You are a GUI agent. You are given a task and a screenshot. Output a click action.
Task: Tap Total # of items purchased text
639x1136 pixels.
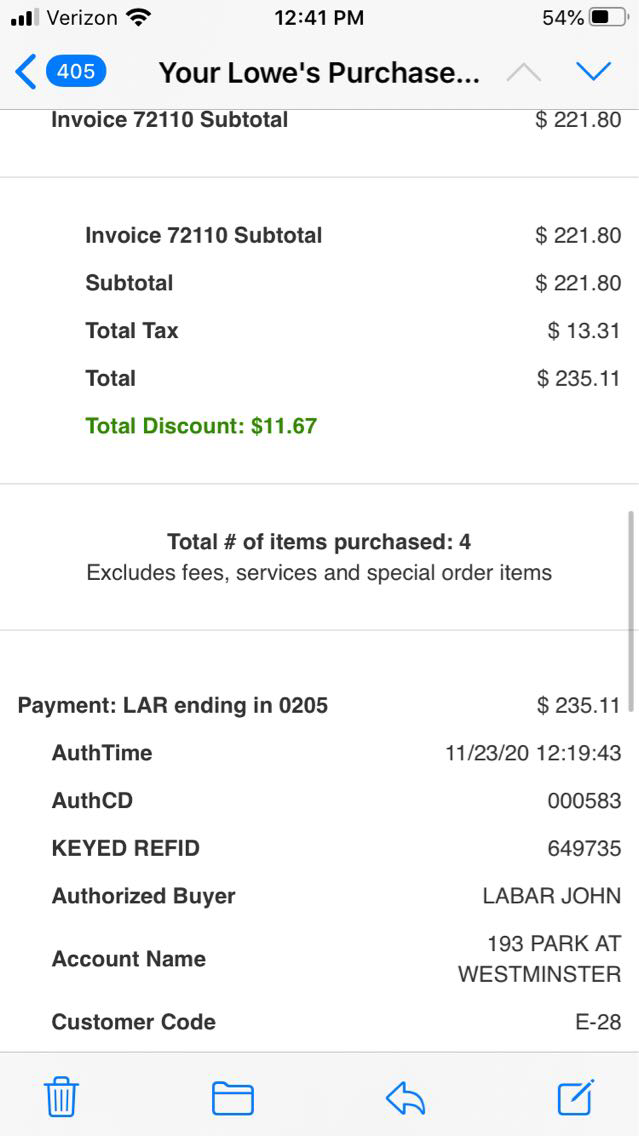pyautogui.click(x=319, y=542)
